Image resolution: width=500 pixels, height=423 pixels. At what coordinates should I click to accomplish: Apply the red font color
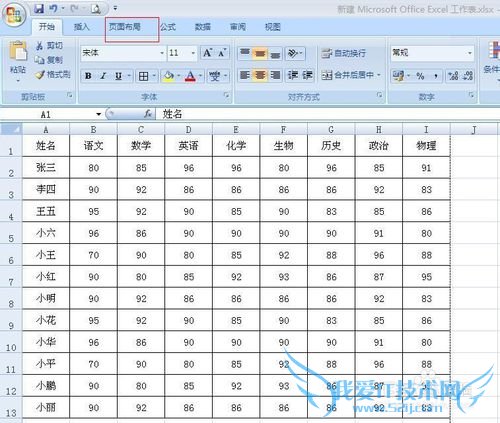tap(190, 76)
